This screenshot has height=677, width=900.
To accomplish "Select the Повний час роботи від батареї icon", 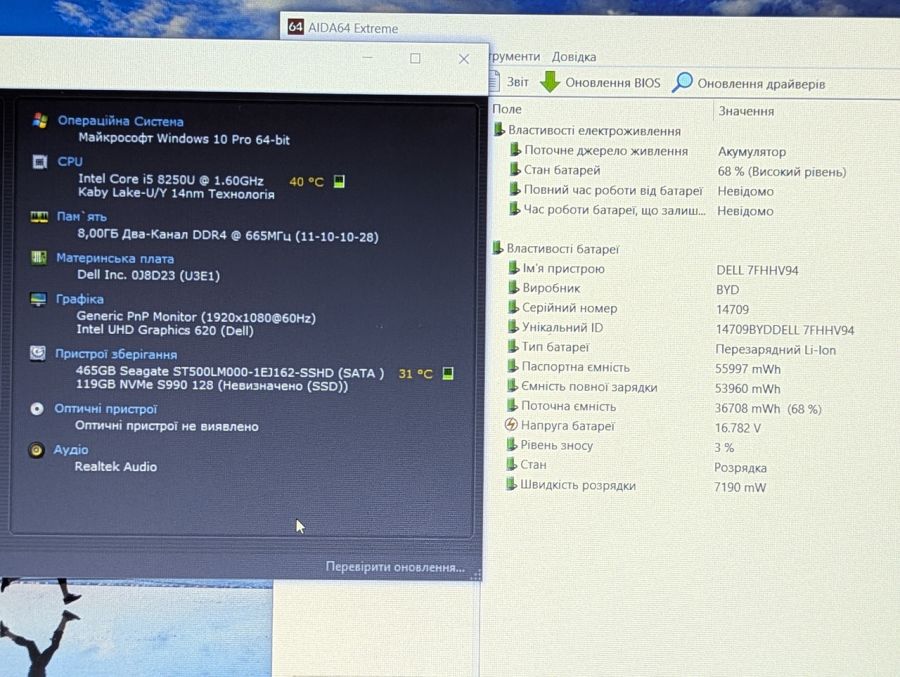I will click(x=514, y=189).
